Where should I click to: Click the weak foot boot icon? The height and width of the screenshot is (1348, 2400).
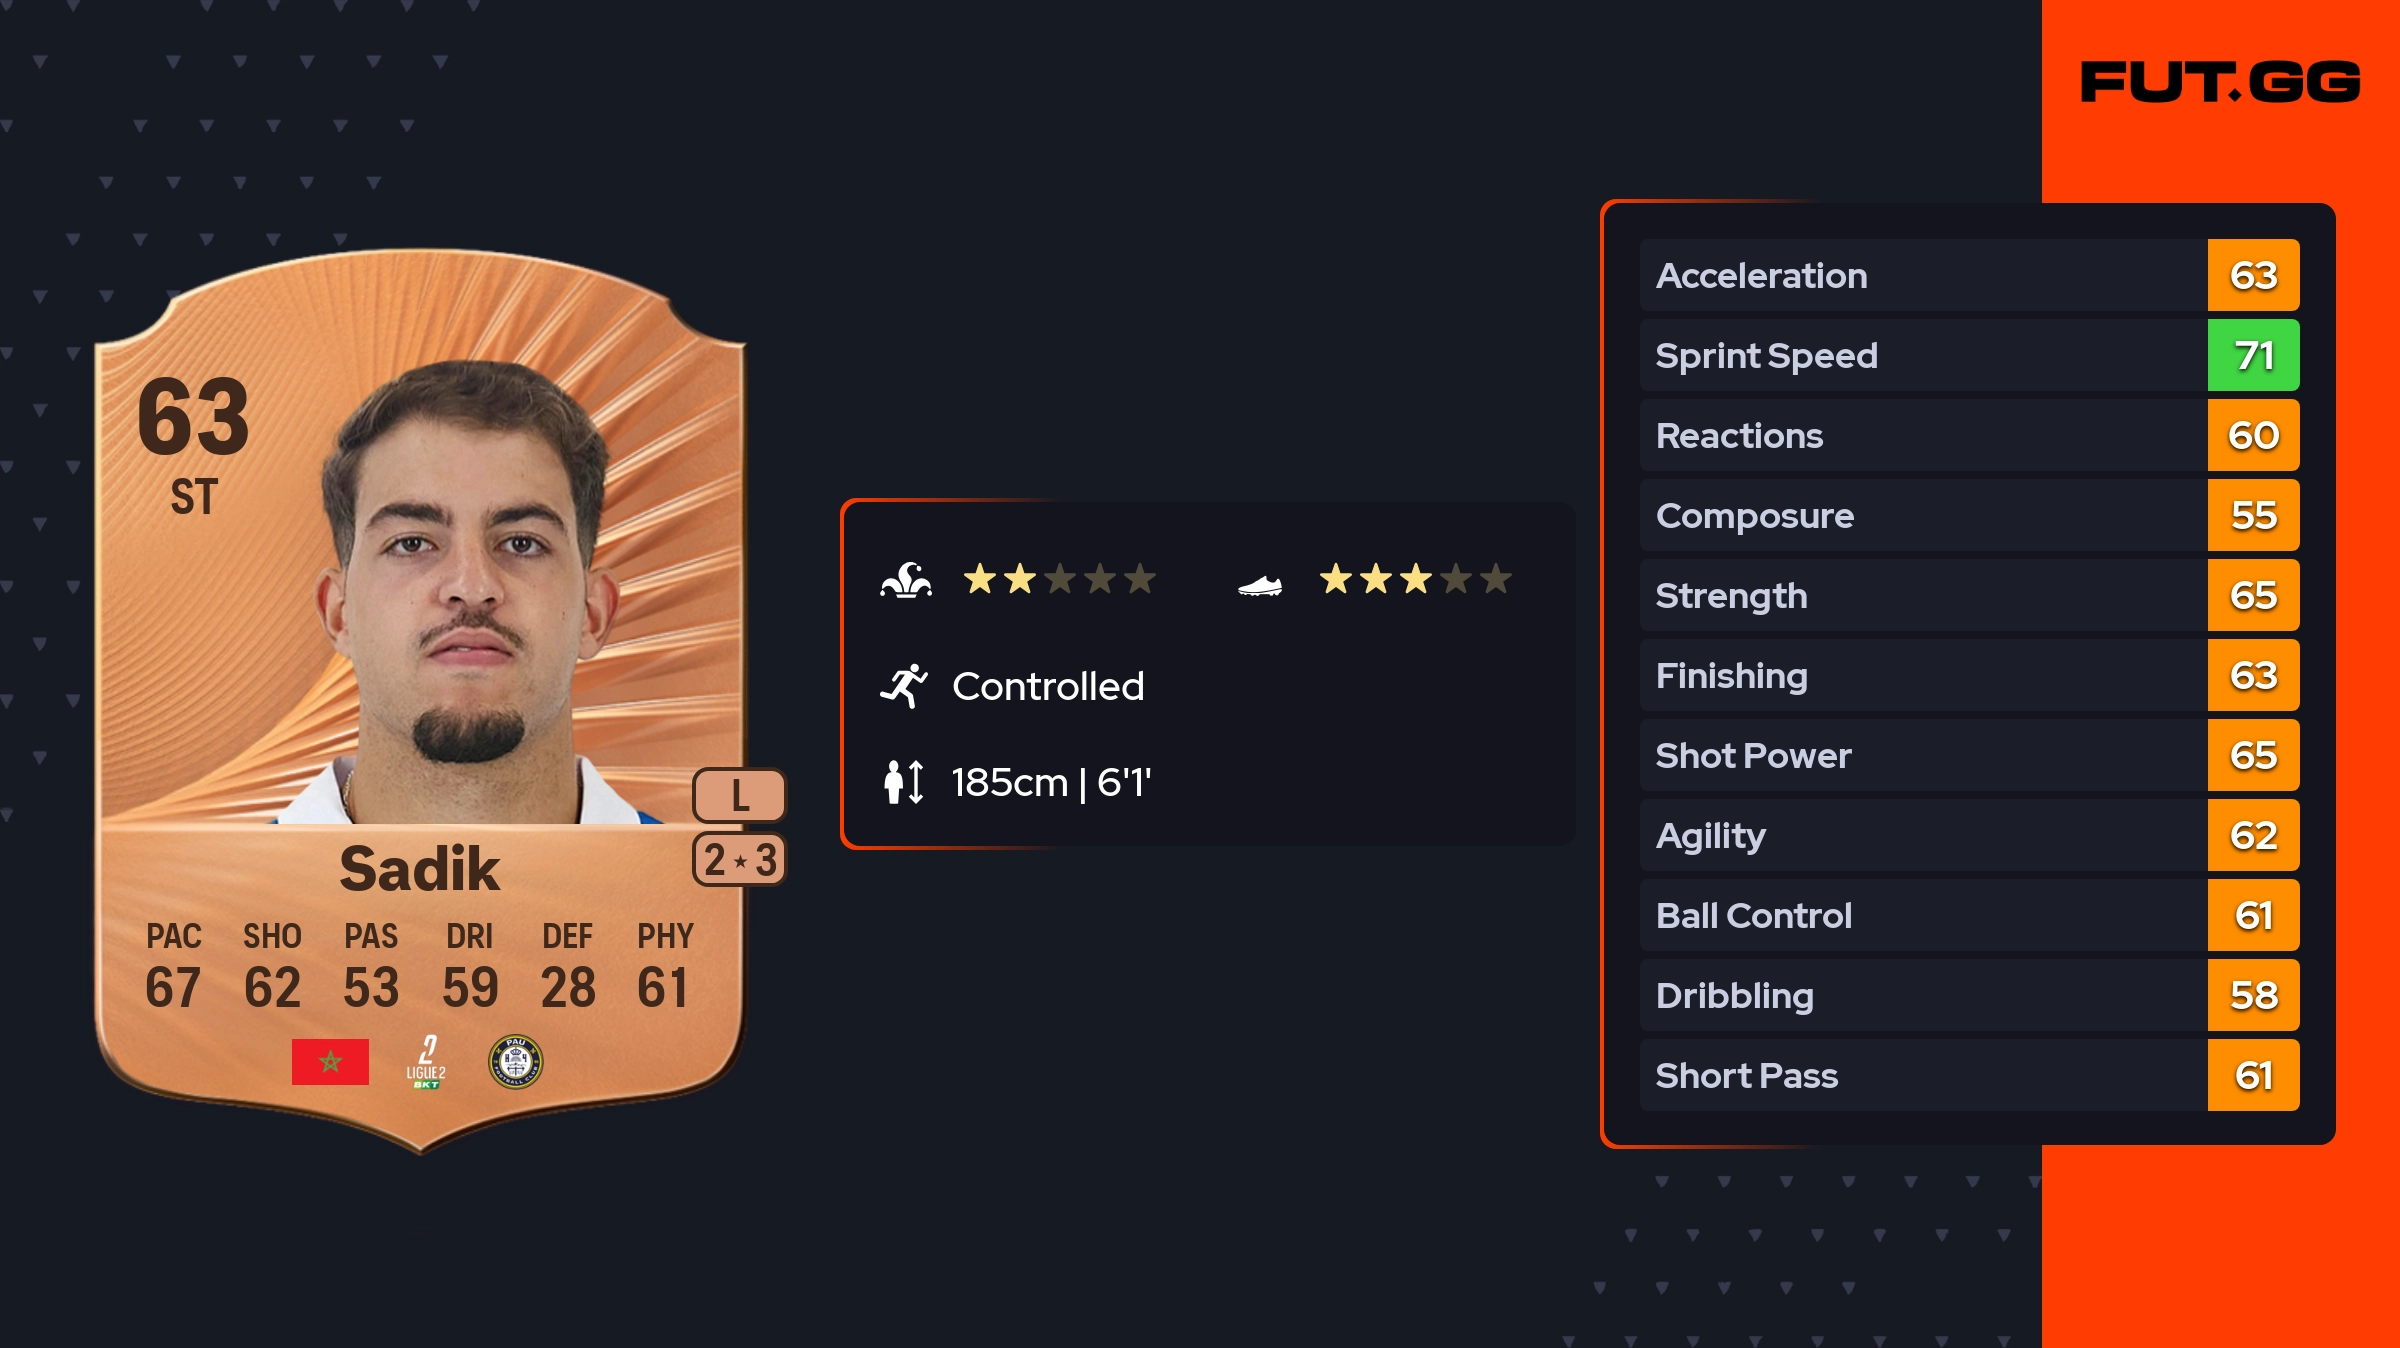[1259, 585]
